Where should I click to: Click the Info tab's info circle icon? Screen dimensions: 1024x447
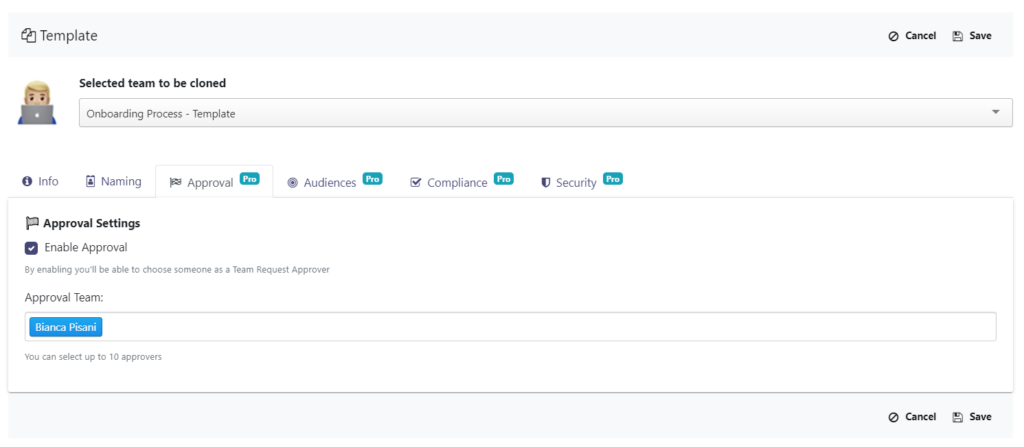27,182
